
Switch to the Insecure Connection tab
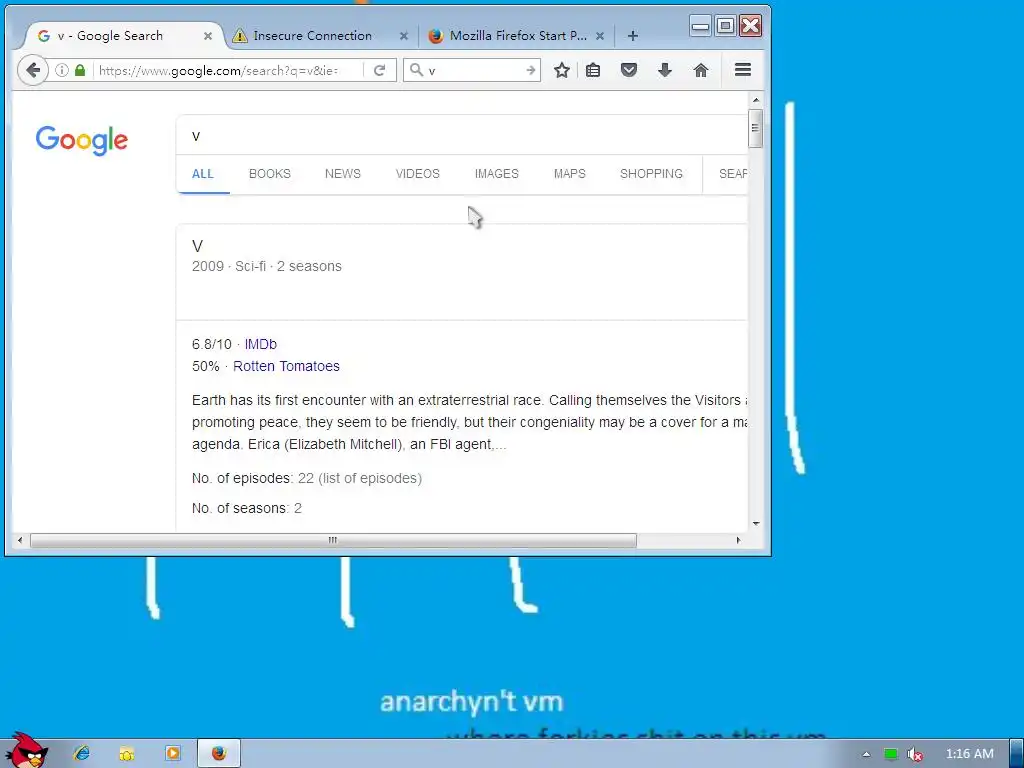[313, 36]
